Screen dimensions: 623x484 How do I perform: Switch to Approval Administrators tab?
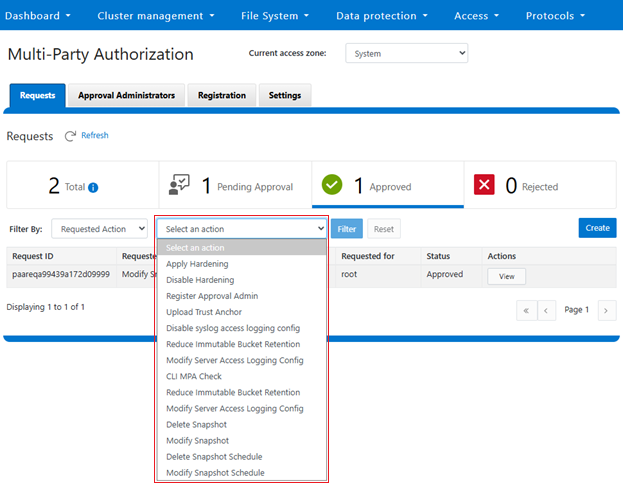126,95
